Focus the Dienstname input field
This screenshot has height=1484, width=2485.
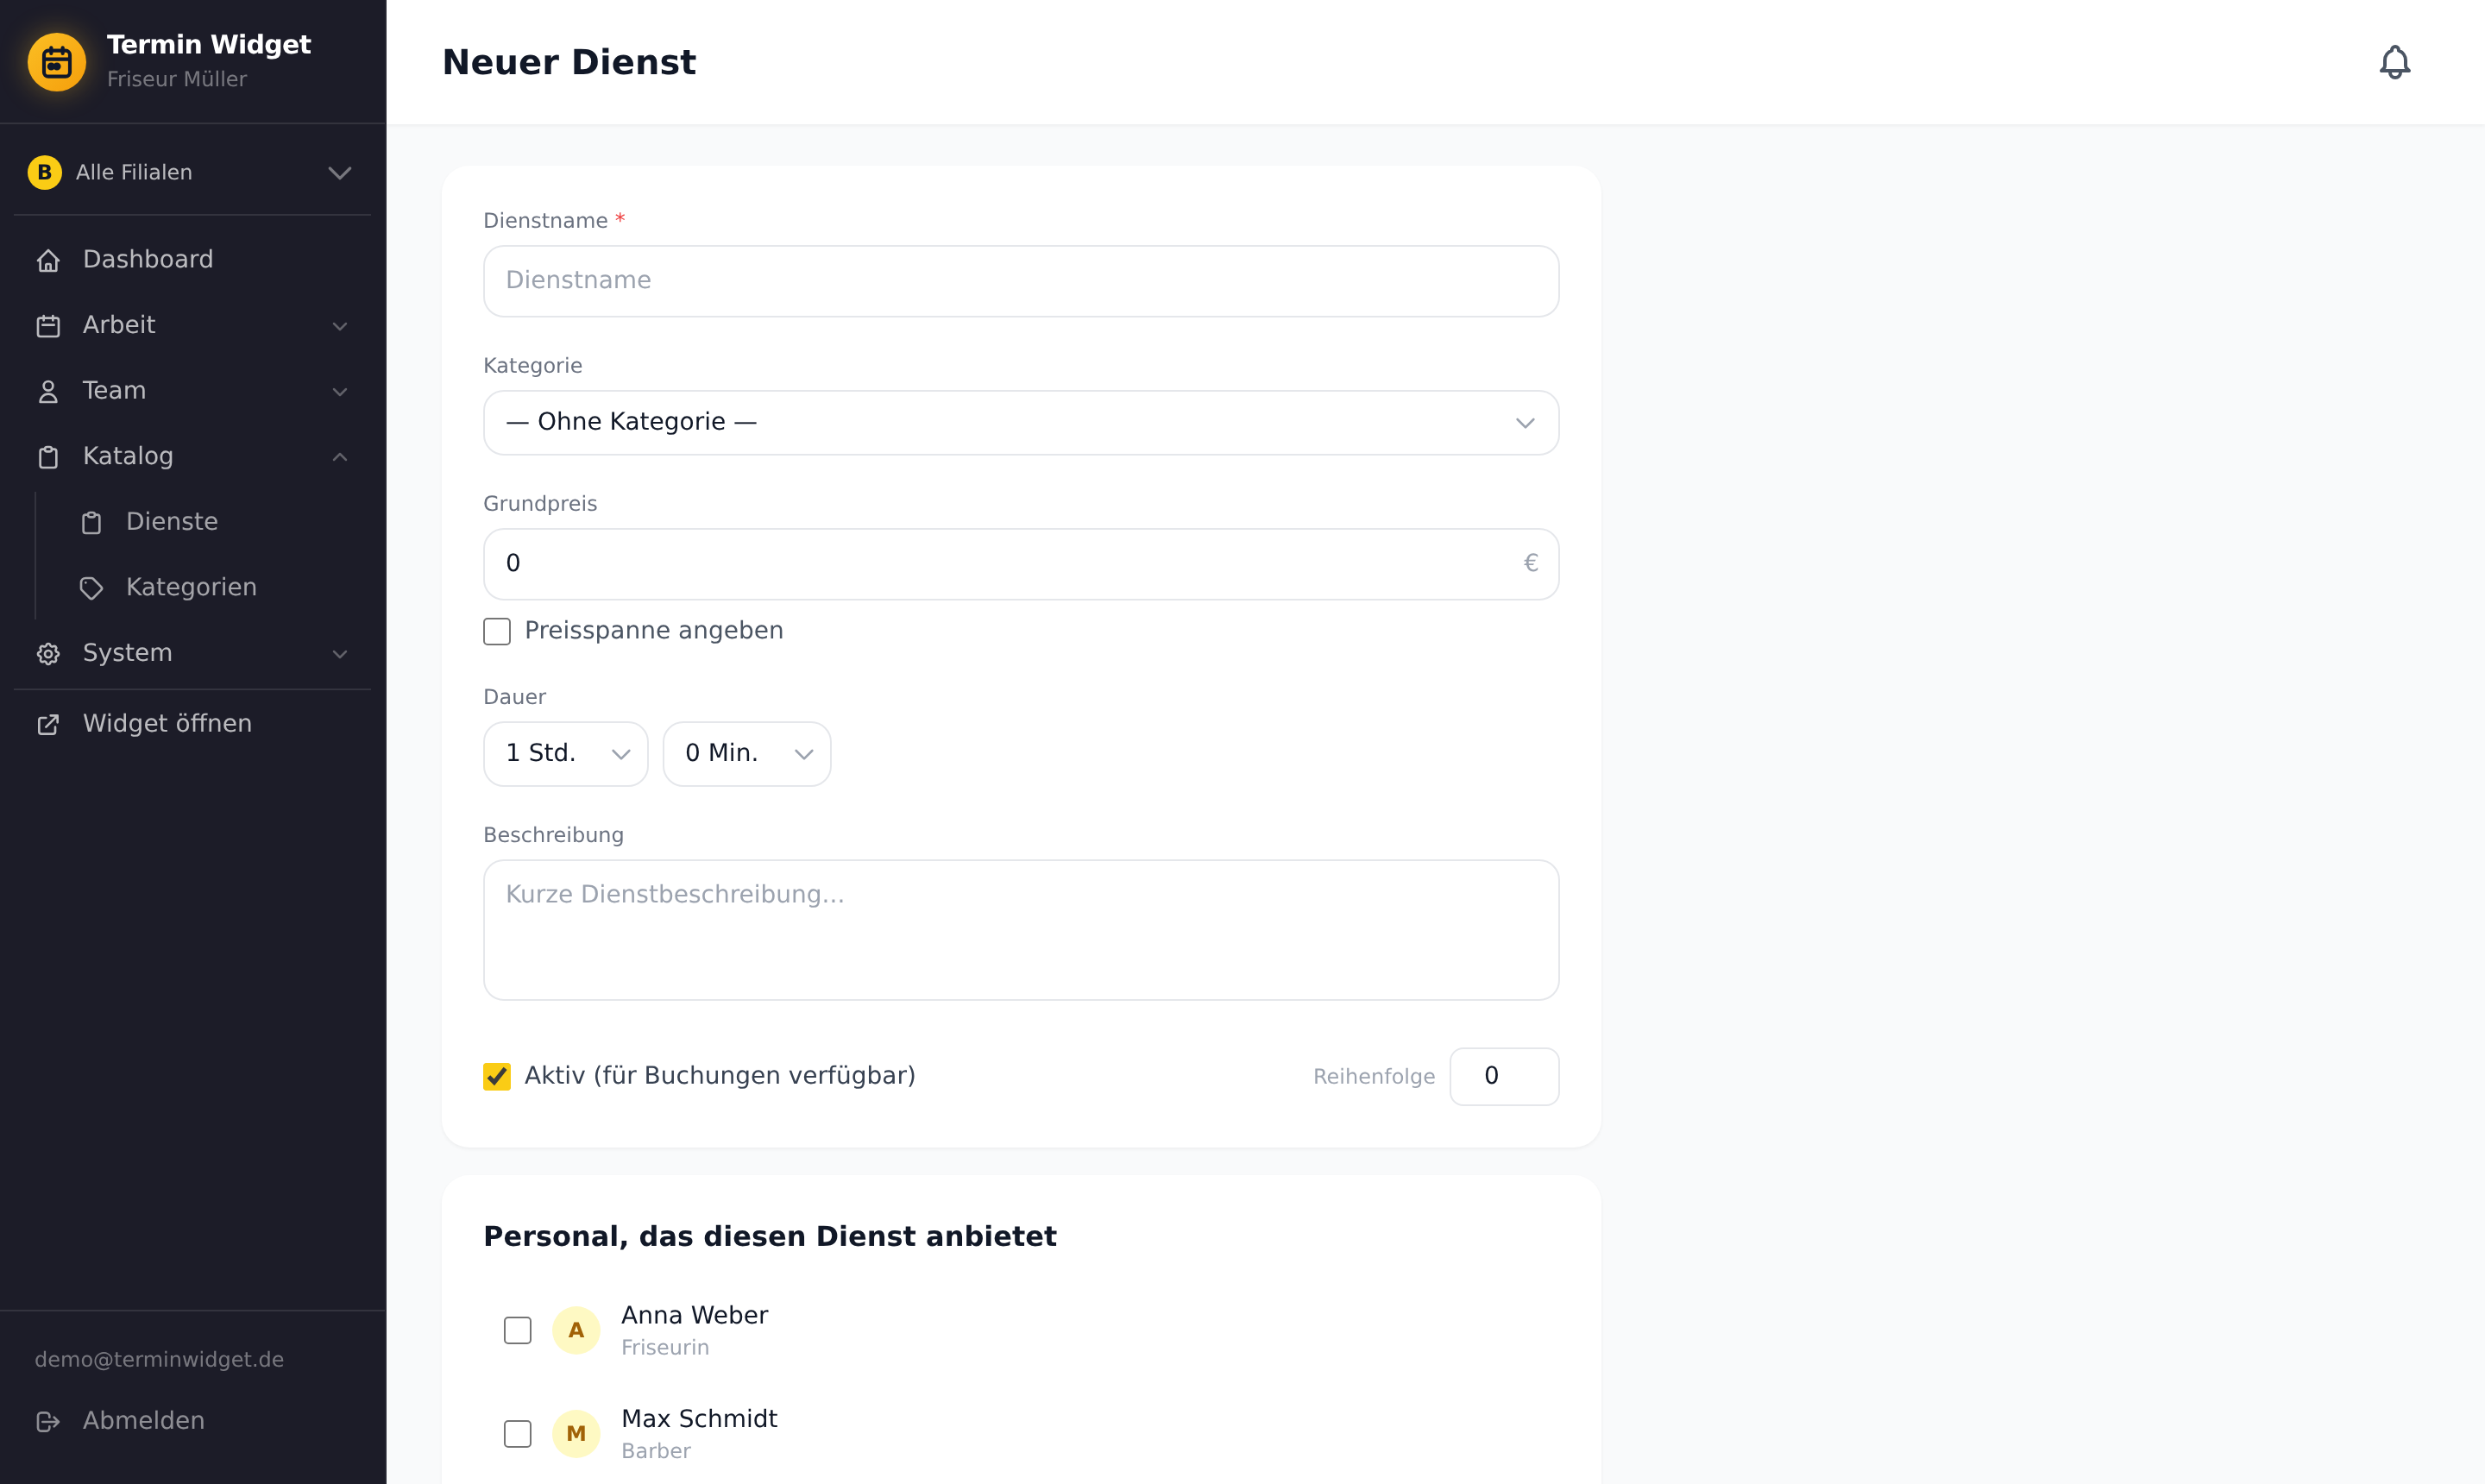[x=1021, y=281]
